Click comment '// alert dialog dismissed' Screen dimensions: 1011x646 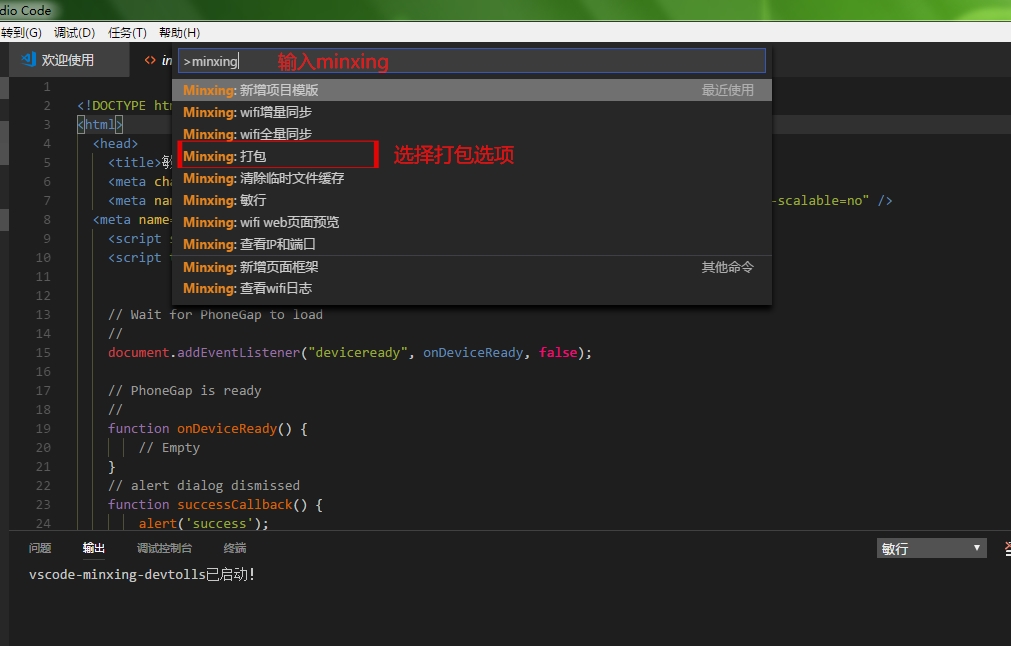(204, 485)
